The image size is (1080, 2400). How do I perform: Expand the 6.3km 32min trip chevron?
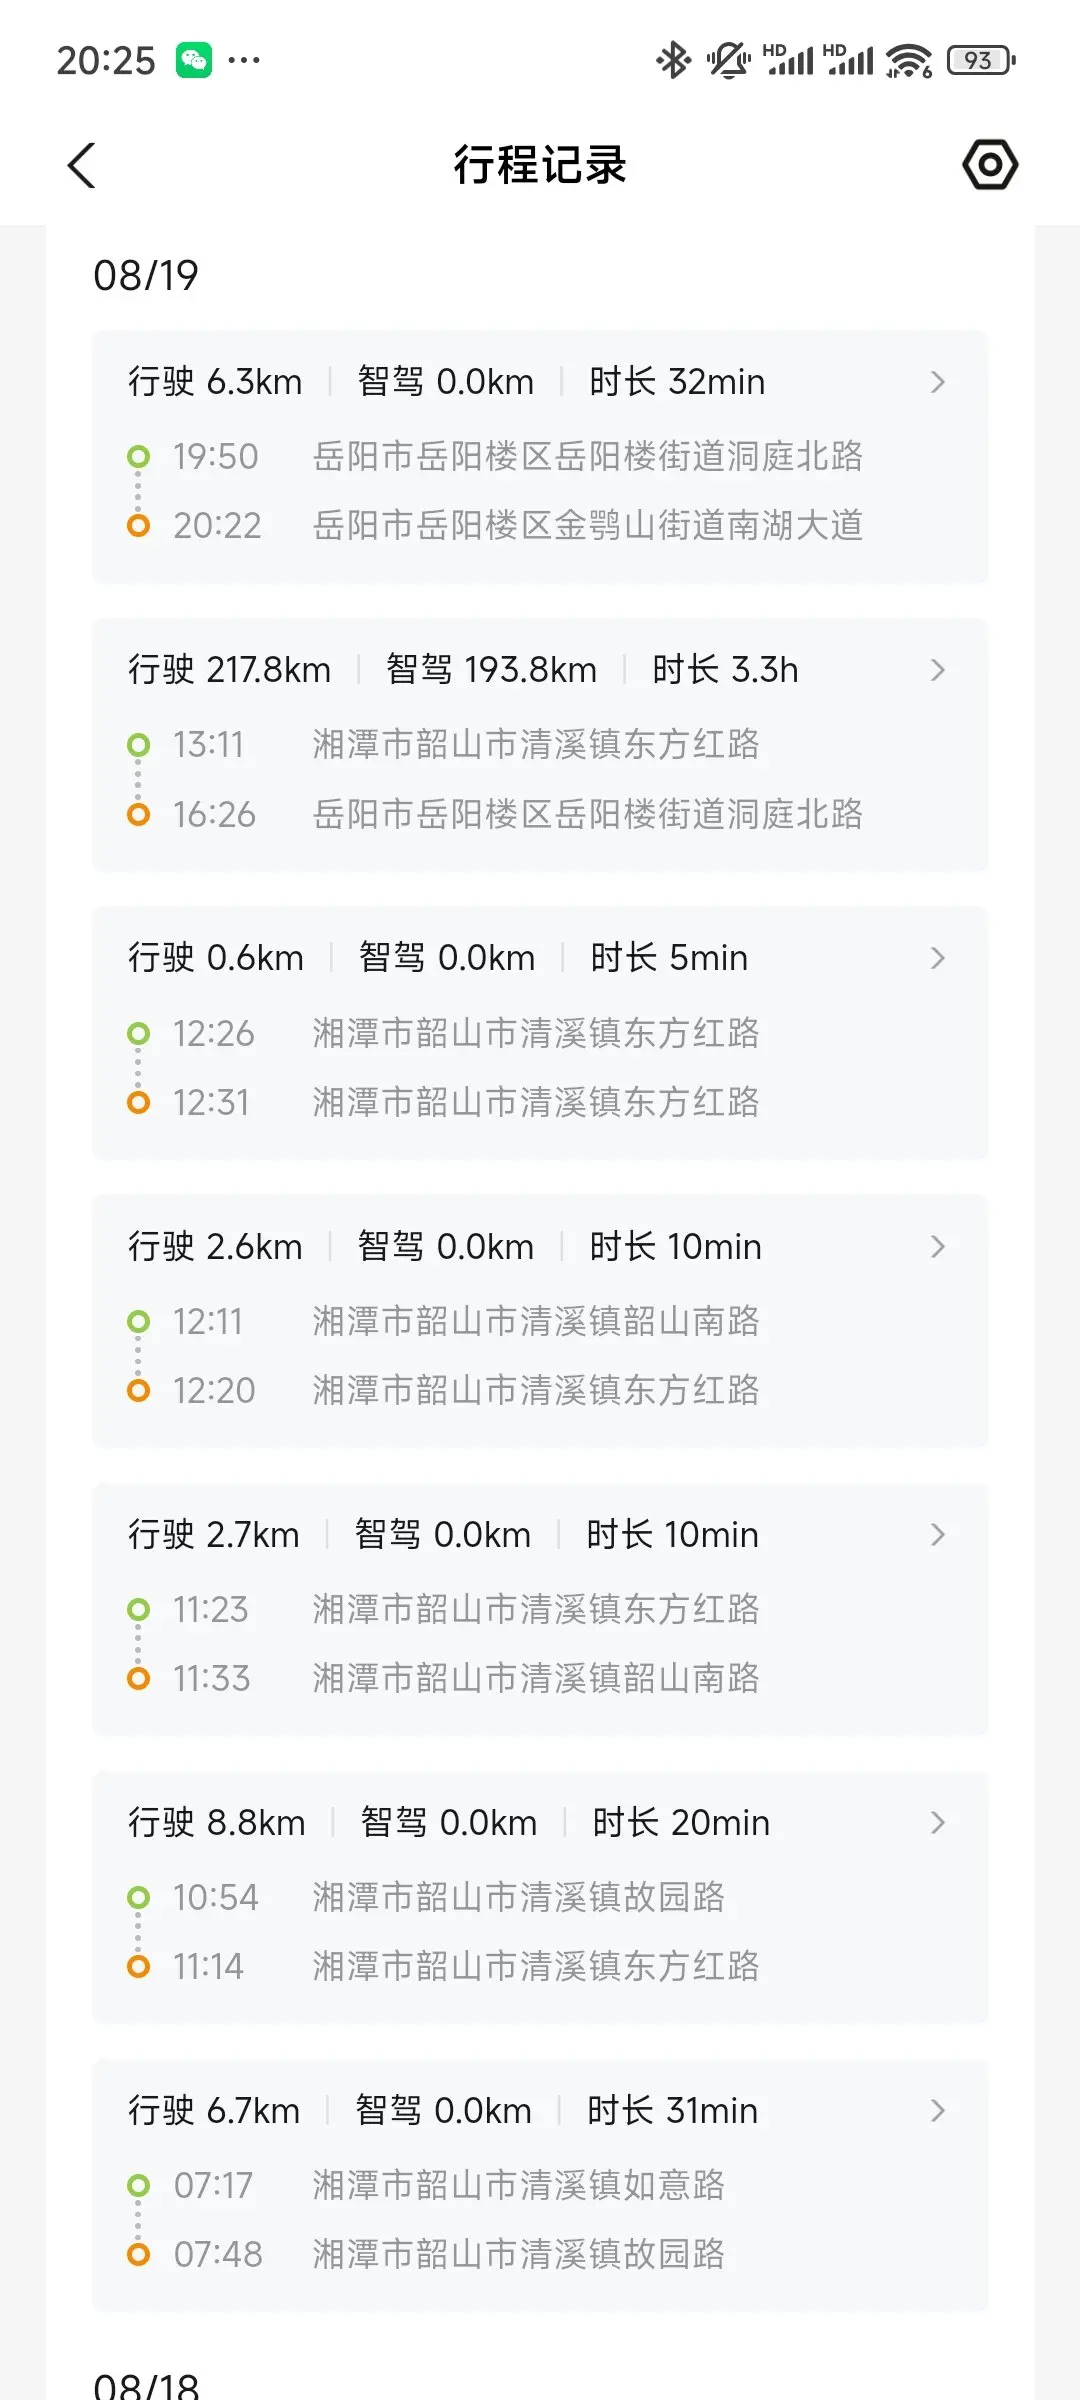click(937, 382)
